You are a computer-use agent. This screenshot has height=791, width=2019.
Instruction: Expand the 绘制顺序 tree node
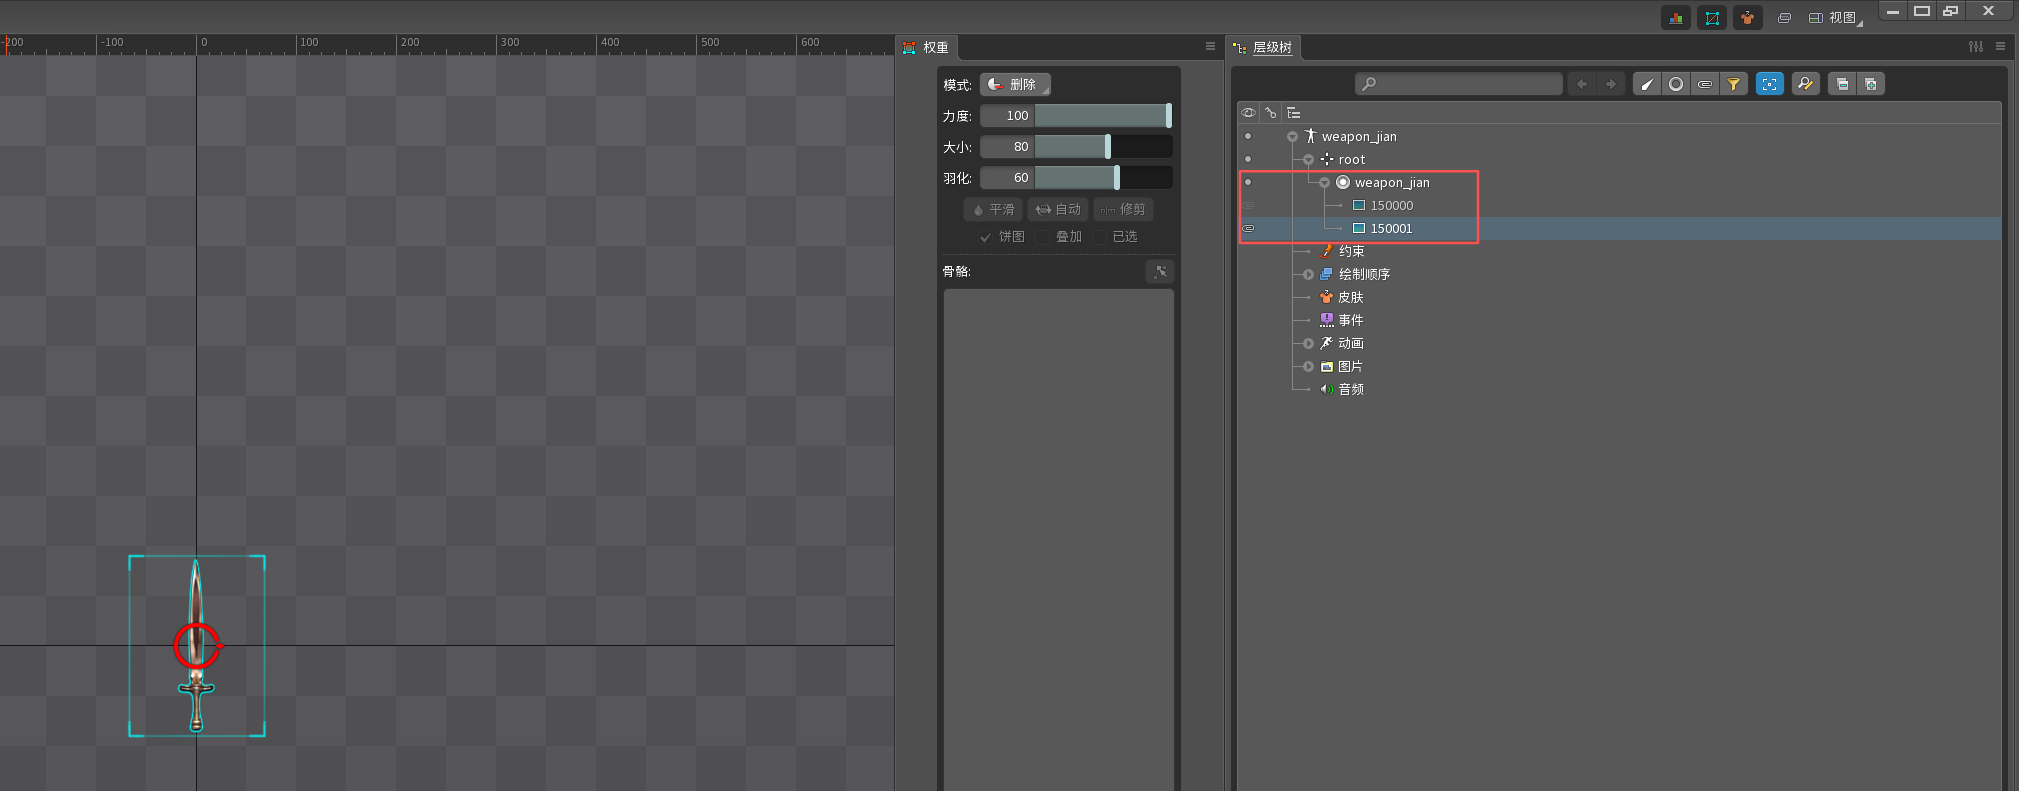click(1308, 274)
